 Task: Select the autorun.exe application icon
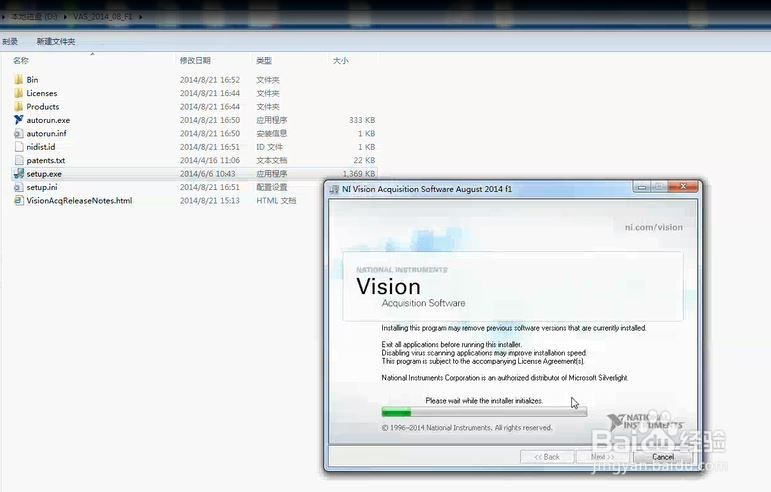point(19,119)
